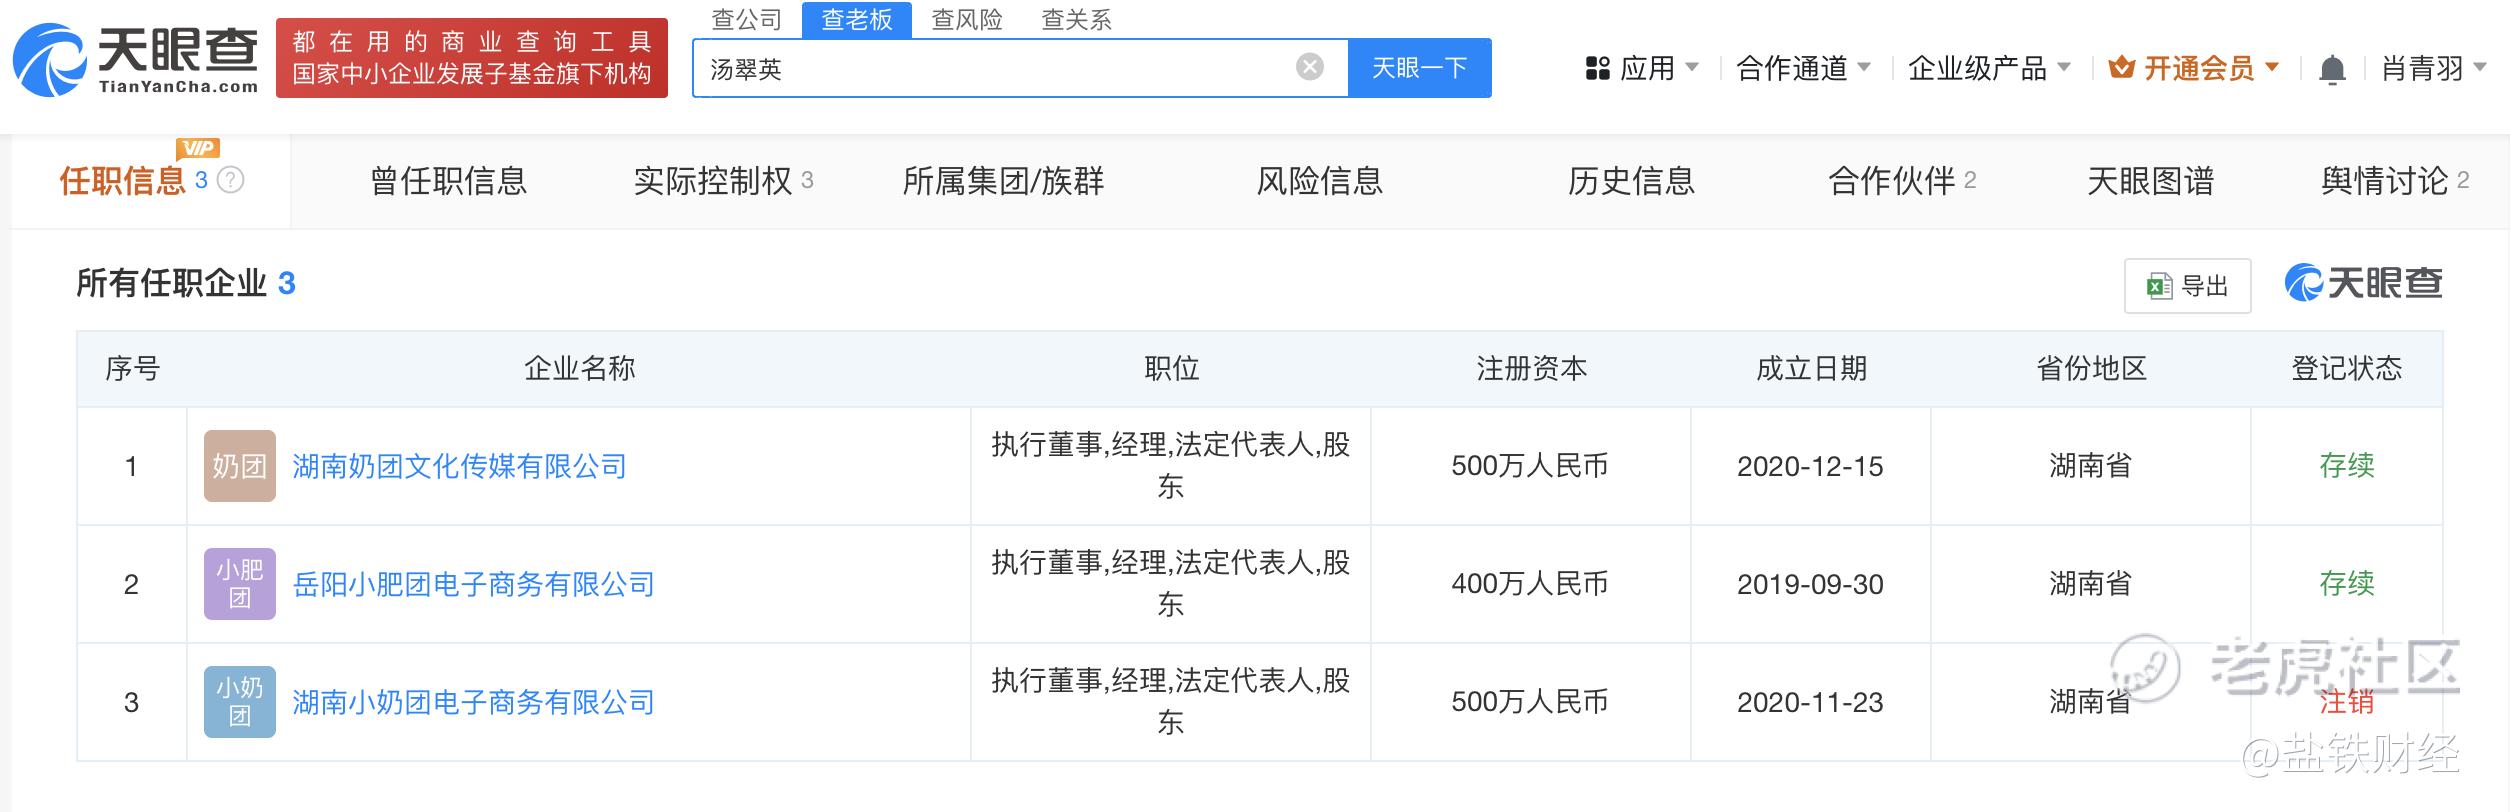Screen dimensions: 2510x812
Task: Open help question mark beside 任职信息
Action: pyautogui.click(x=231, y=180)
